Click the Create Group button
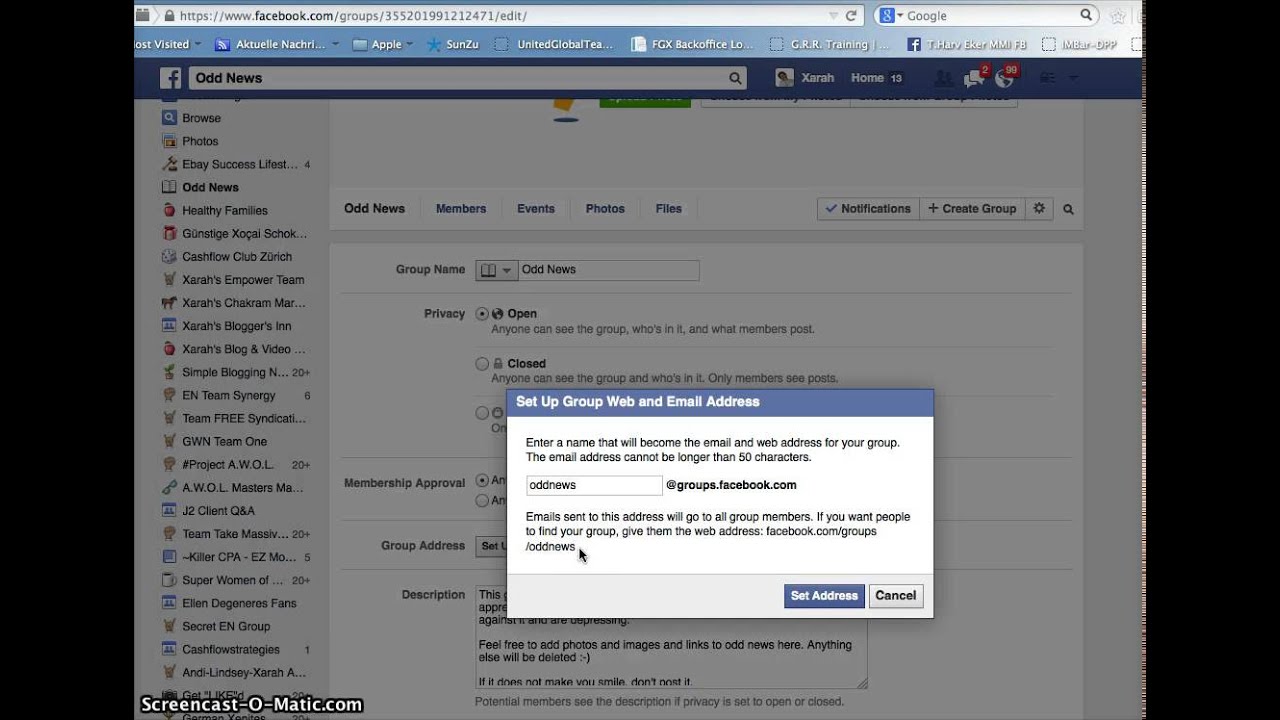The image size is (1280, 720). pos(972,208)
